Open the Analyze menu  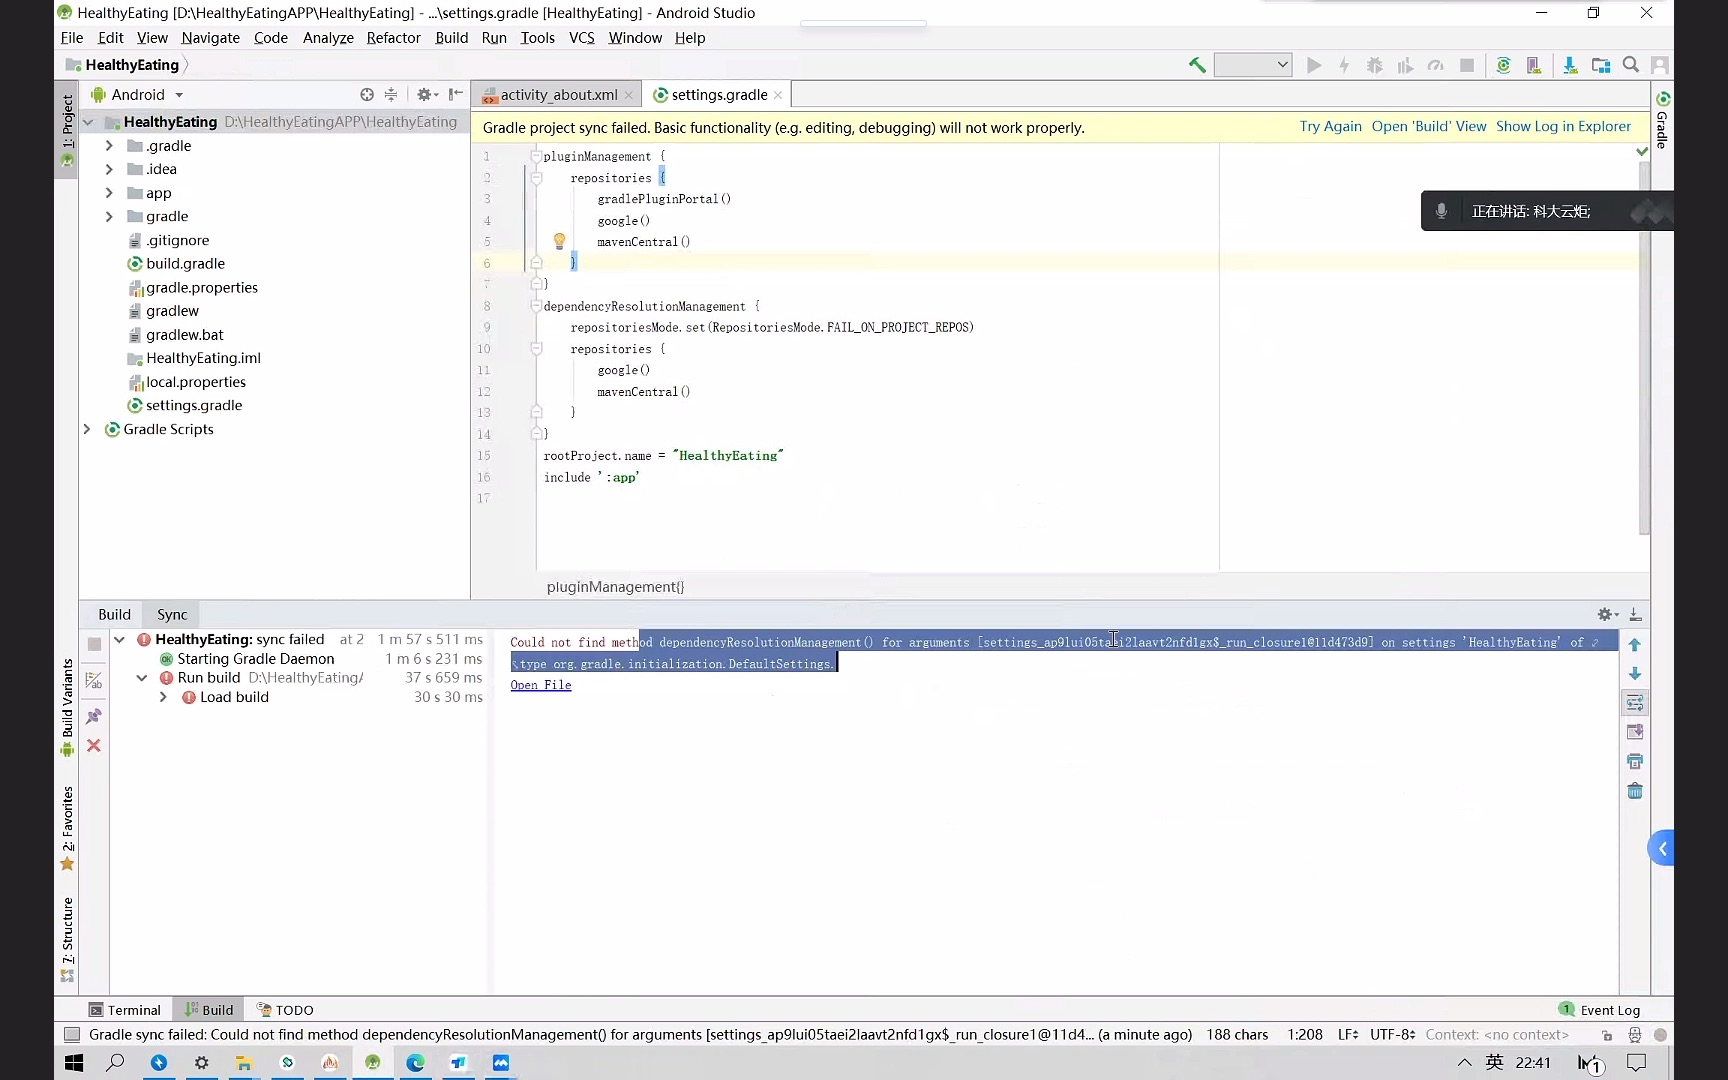[x=328, y=38]
